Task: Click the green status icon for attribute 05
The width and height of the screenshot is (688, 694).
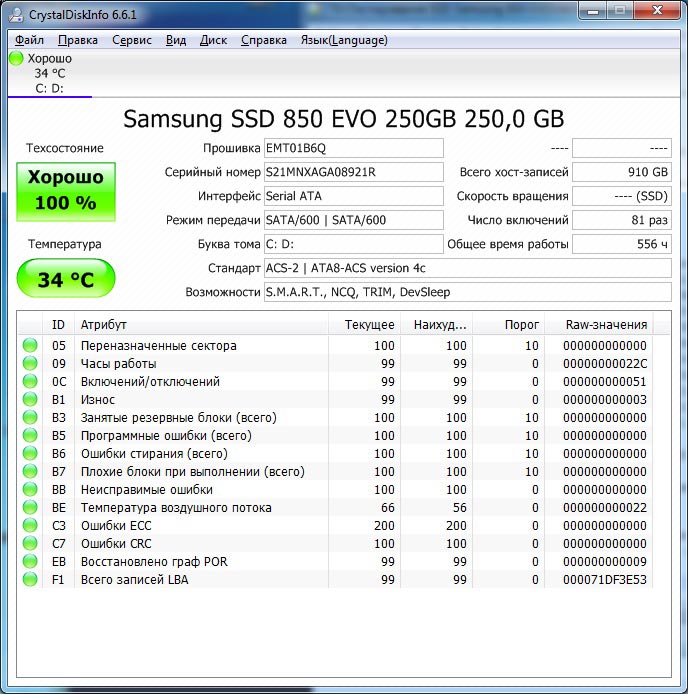Action: [x=30, y=346]
